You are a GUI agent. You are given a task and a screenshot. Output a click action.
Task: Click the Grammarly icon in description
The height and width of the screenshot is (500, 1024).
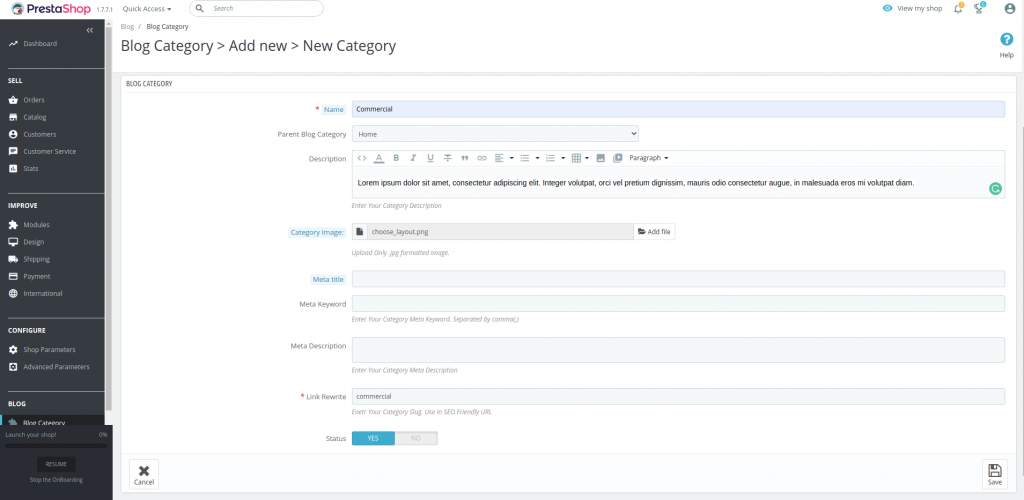[x=995, y=189]
